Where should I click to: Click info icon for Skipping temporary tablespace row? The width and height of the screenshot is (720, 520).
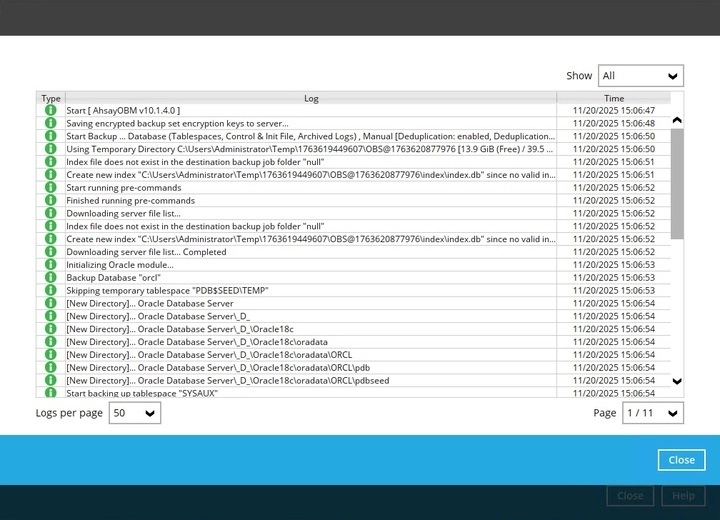[x=51, y=290]
